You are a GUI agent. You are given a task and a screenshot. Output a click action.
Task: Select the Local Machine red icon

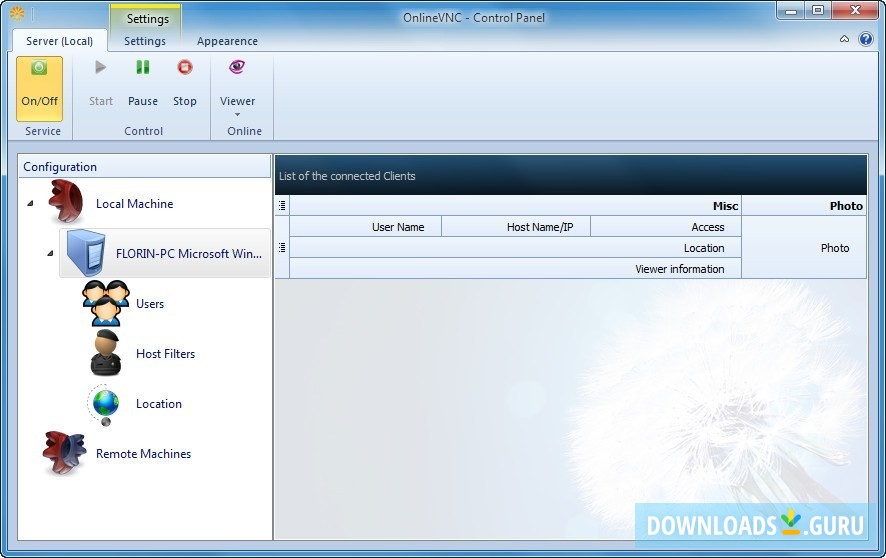[x=66, y=202]
